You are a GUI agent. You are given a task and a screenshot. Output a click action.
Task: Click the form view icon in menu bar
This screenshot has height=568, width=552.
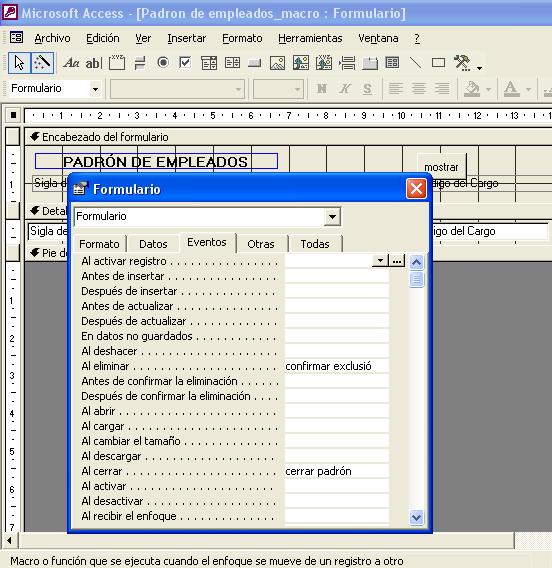[16, 37]
